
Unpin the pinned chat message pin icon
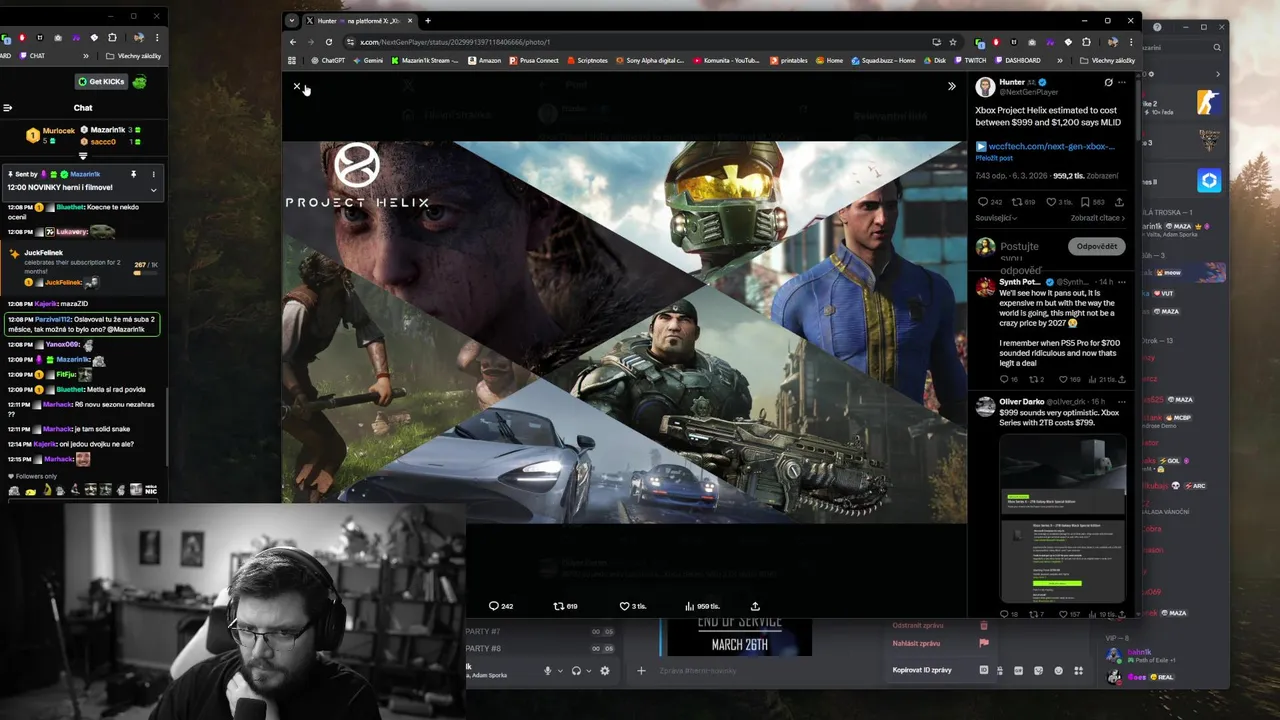point(133,174)
